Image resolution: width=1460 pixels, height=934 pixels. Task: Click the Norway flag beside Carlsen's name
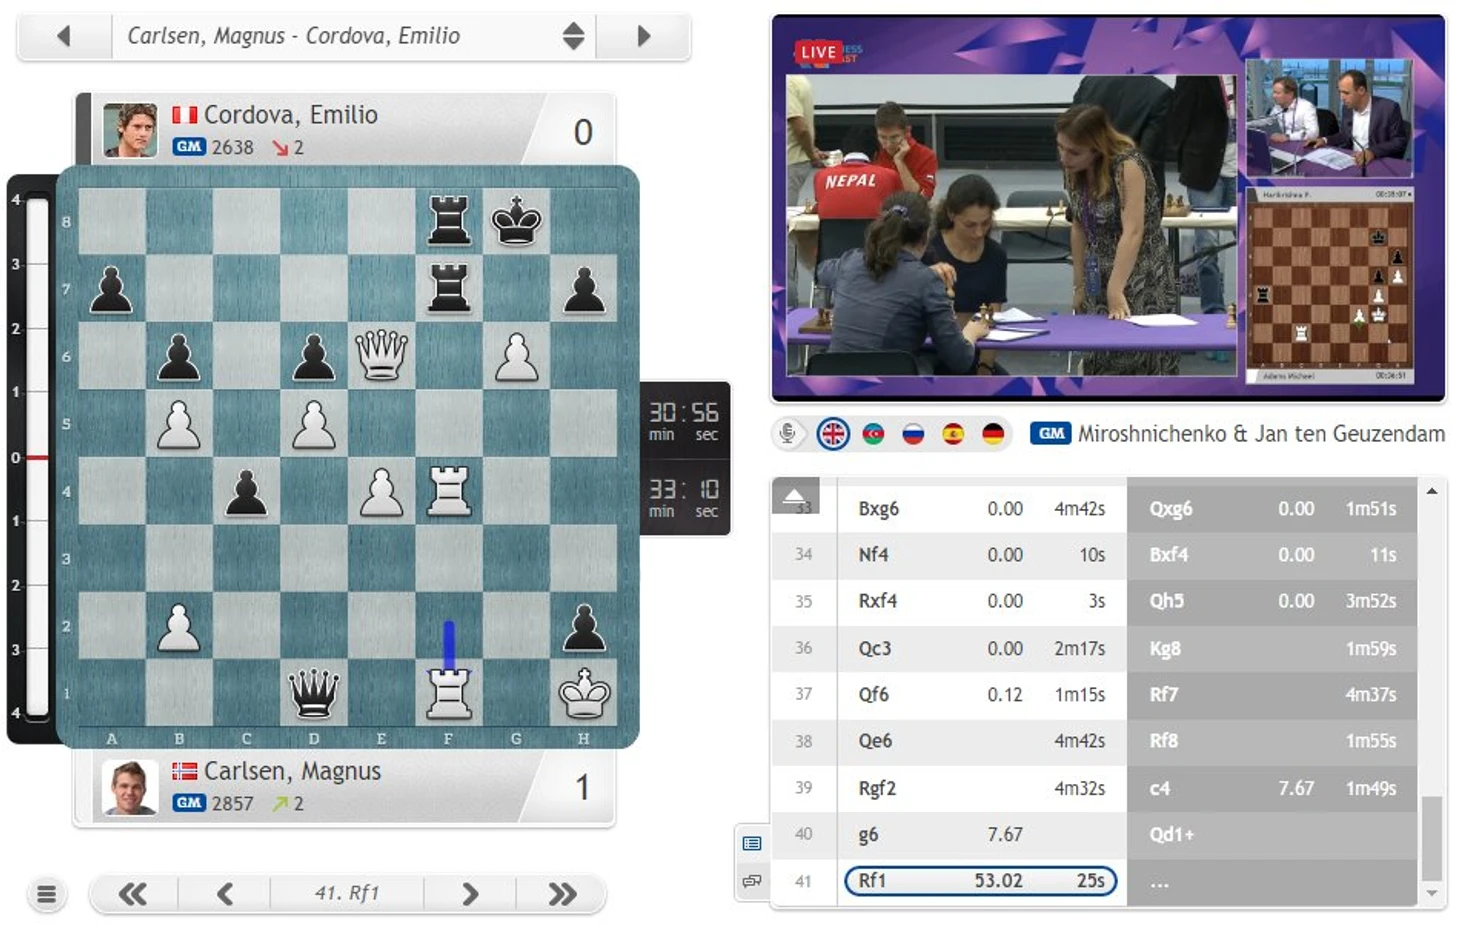click(185, 771)
